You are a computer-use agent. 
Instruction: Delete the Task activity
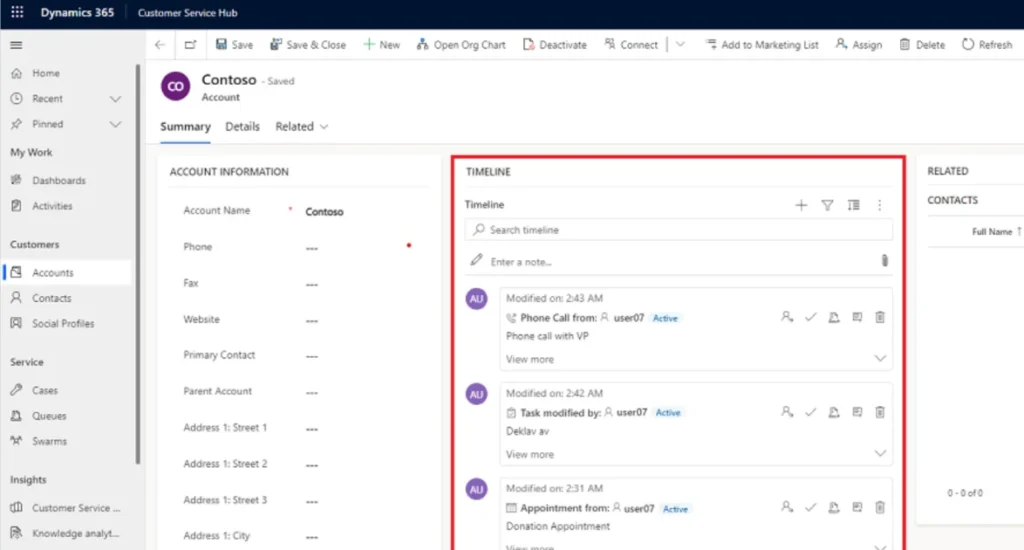point(880,412)
